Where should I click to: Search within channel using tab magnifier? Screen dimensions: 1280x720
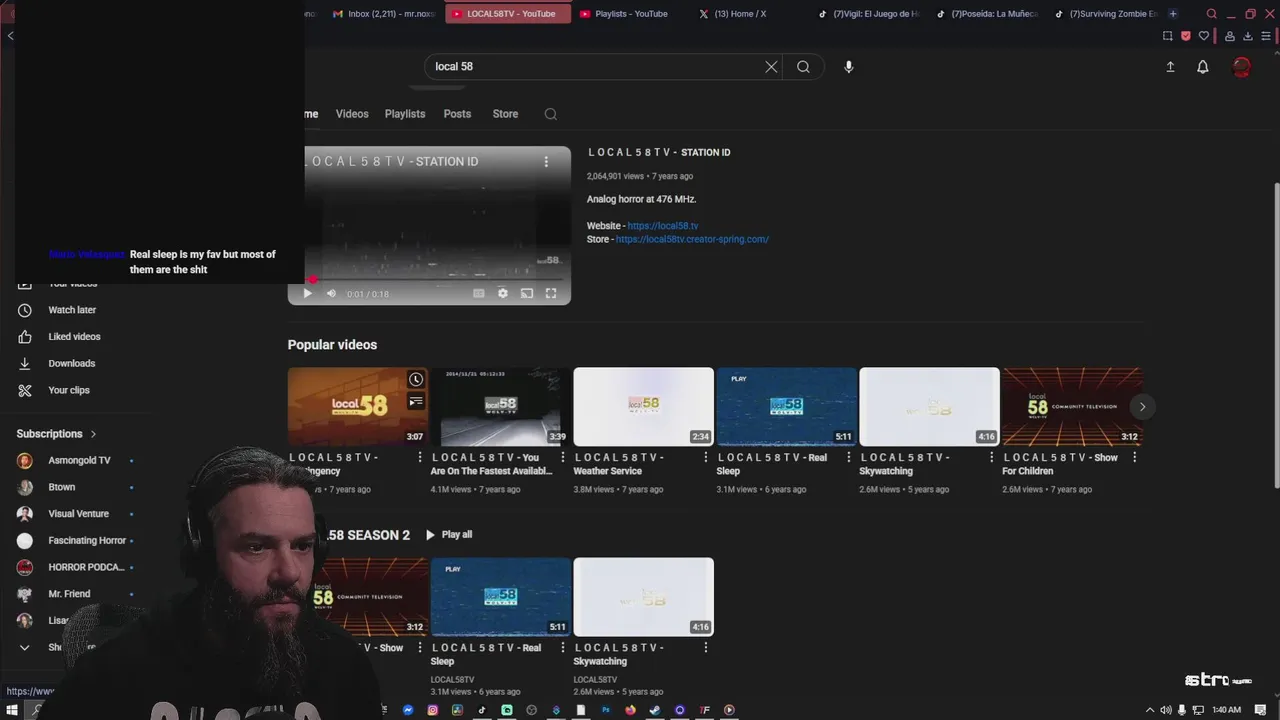coord(550,114)
